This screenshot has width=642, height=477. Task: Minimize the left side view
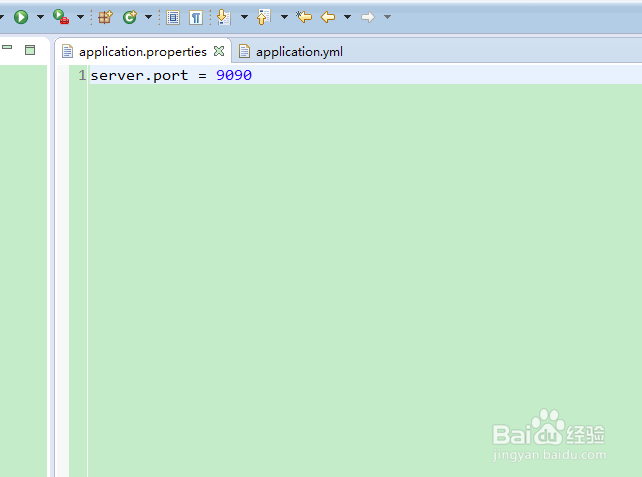point(7,47)
